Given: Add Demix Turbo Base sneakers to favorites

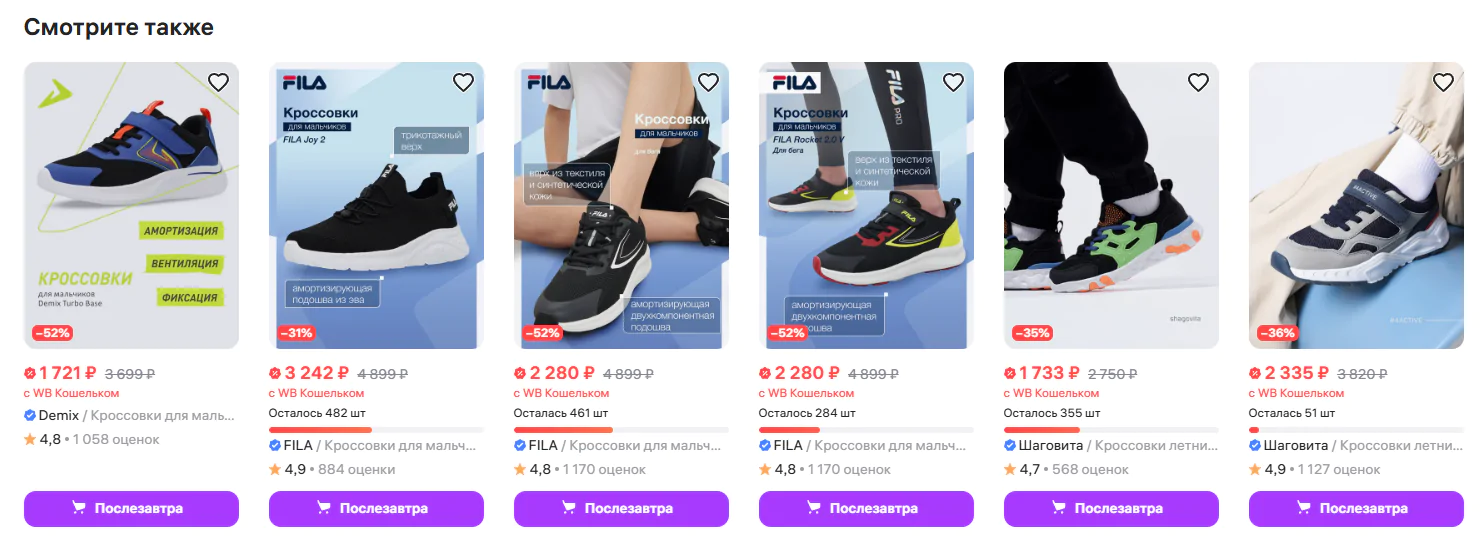Looking at the screenshot, I should pyautogui.click(x=218, y=83).
